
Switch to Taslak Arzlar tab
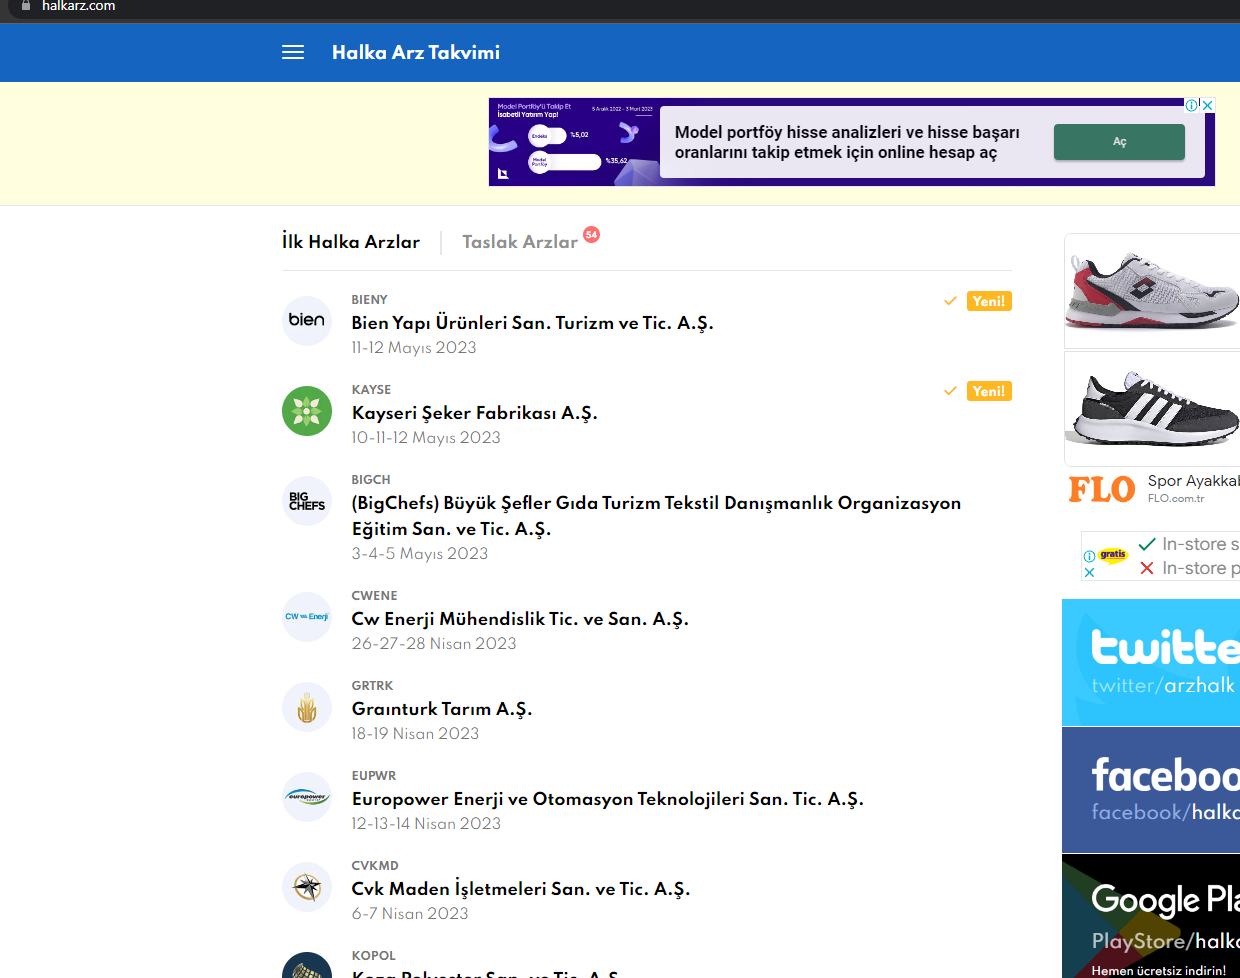point(520,242)
